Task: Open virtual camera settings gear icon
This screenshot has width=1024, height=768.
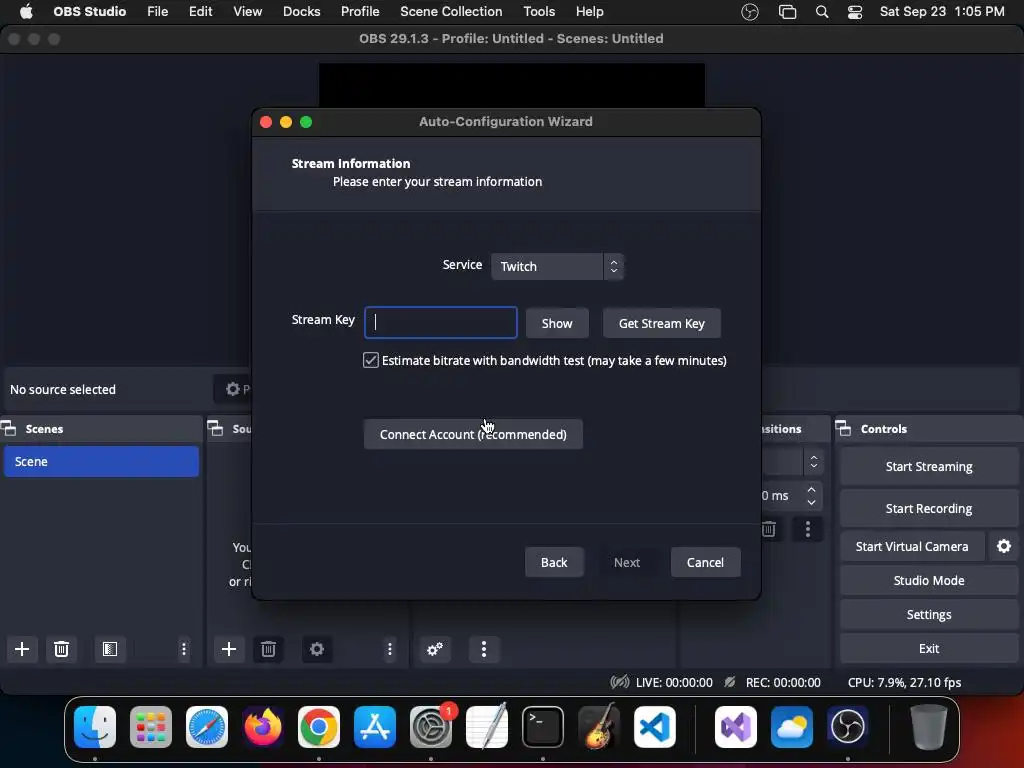Action: click(1004, 546)
